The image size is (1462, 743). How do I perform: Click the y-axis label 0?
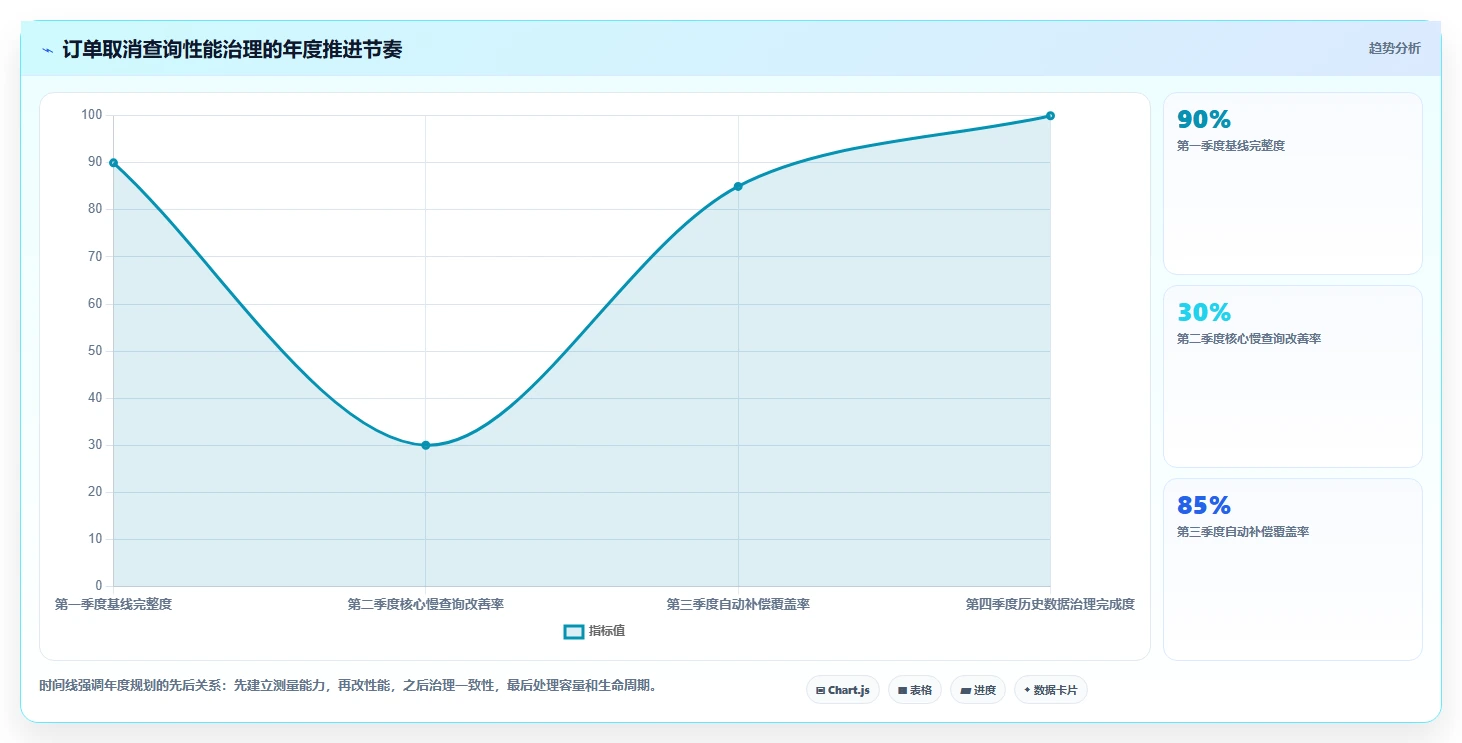click(99, 586)
